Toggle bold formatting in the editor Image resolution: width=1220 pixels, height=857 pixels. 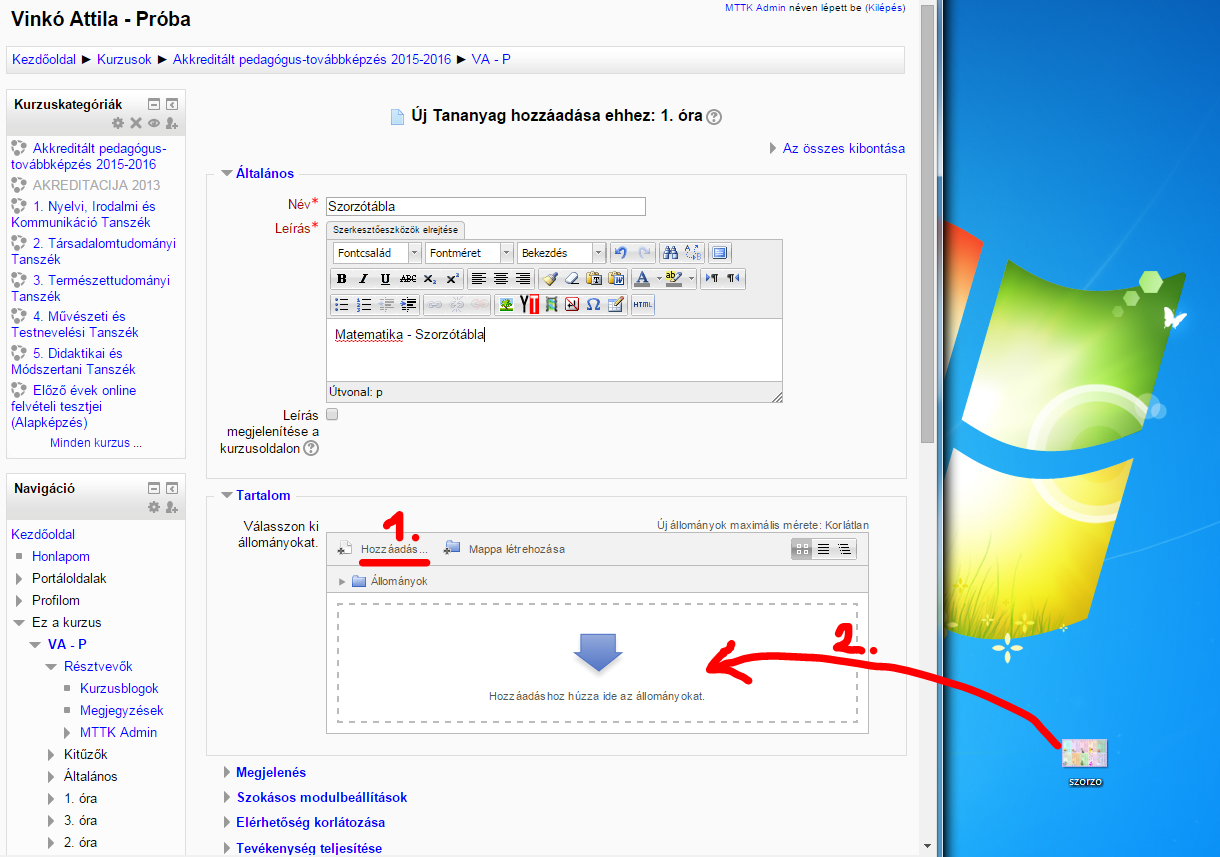coord(341,279)
